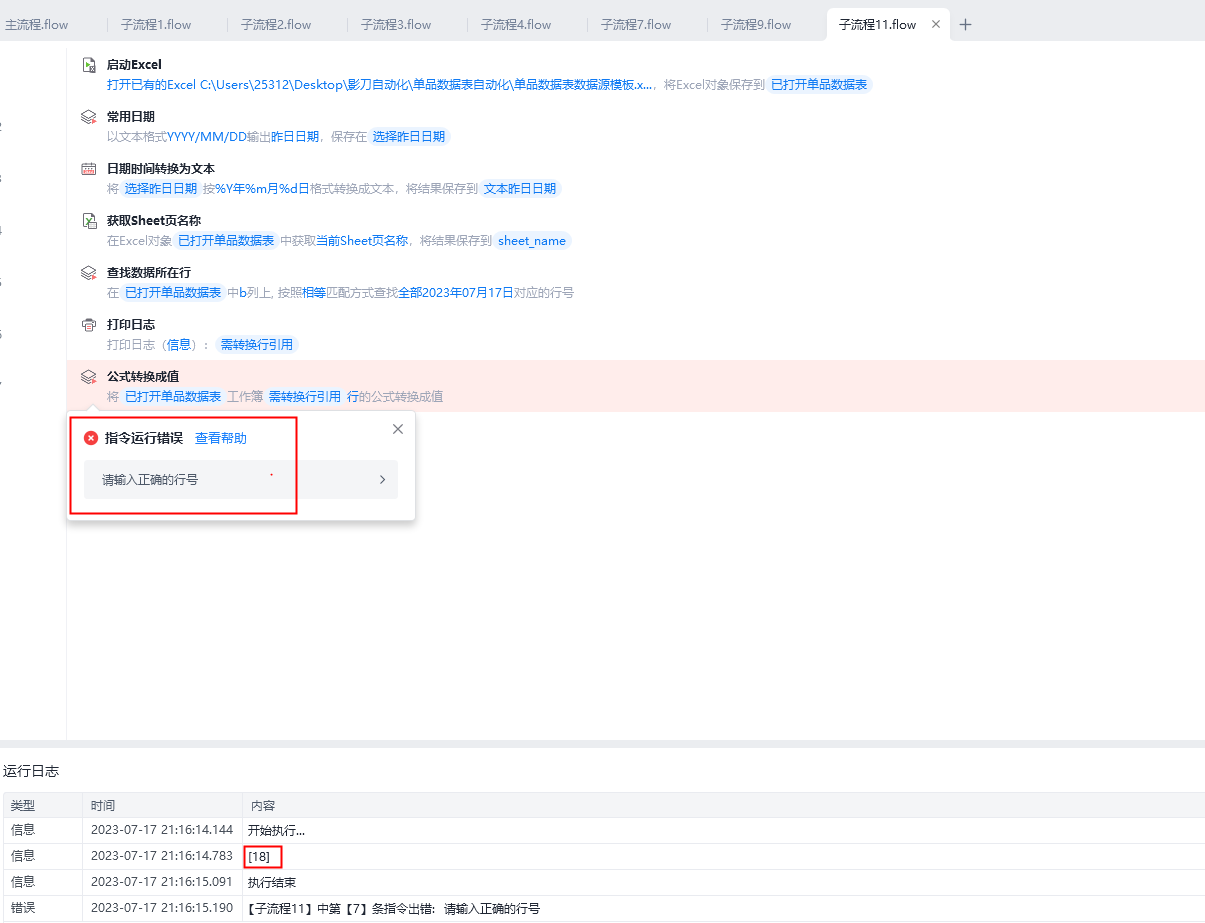Expand the 请输入正确的行号 error detail arrow
1205x923 pixels.
click(382, 480)
